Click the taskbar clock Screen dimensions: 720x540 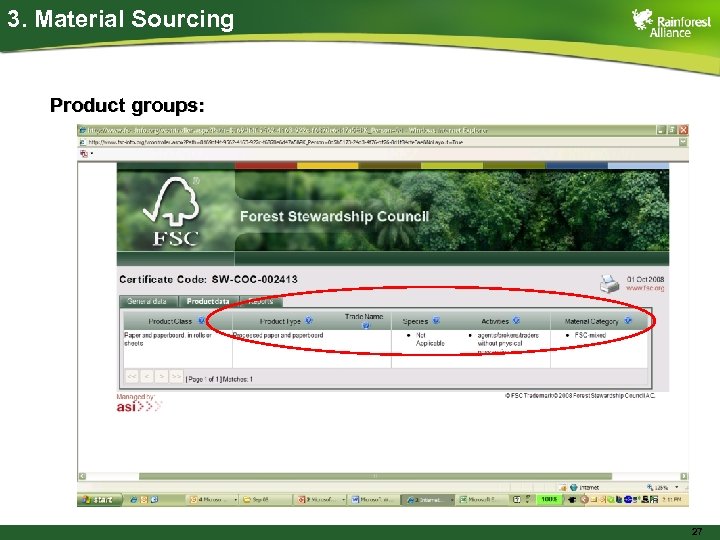pos(674,500)
